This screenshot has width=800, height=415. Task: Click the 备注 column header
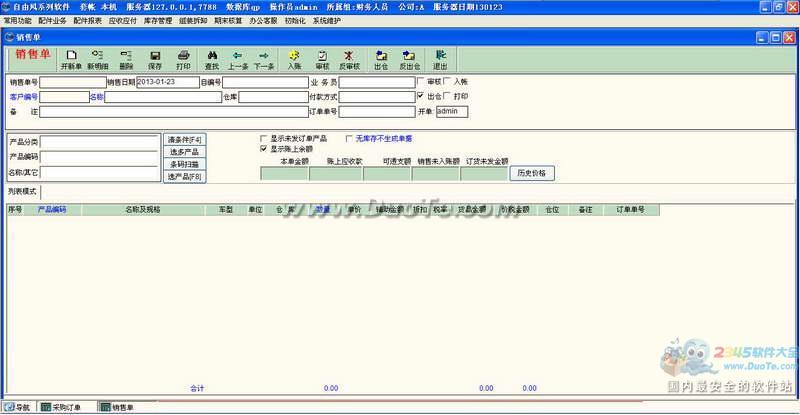coord(586,210)
